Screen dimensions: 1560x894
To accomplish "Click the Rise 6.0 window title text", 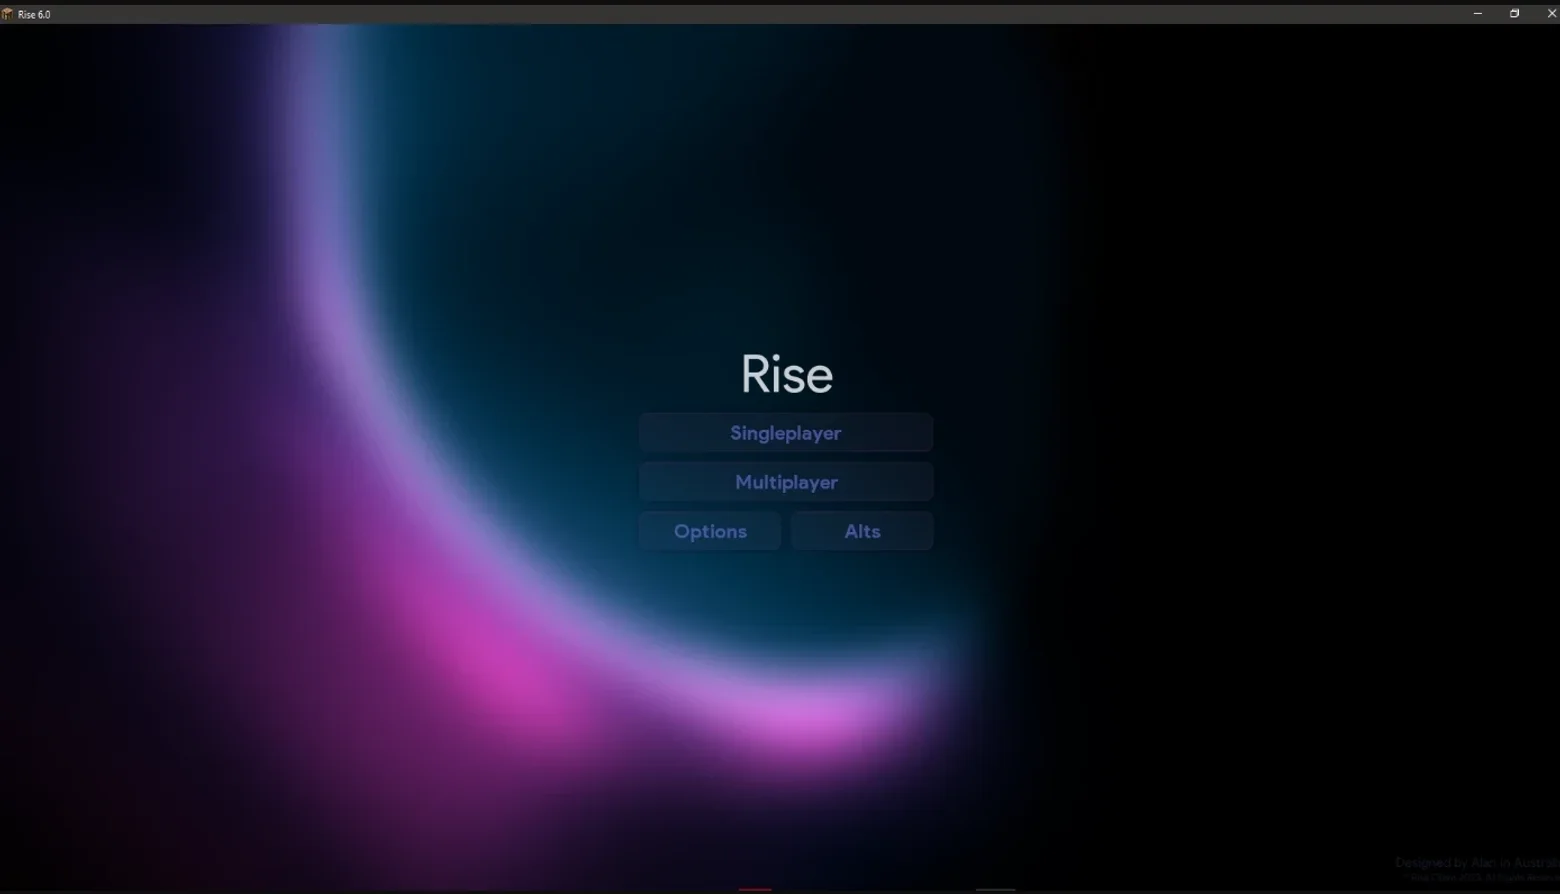I will [x=34, y=15].
